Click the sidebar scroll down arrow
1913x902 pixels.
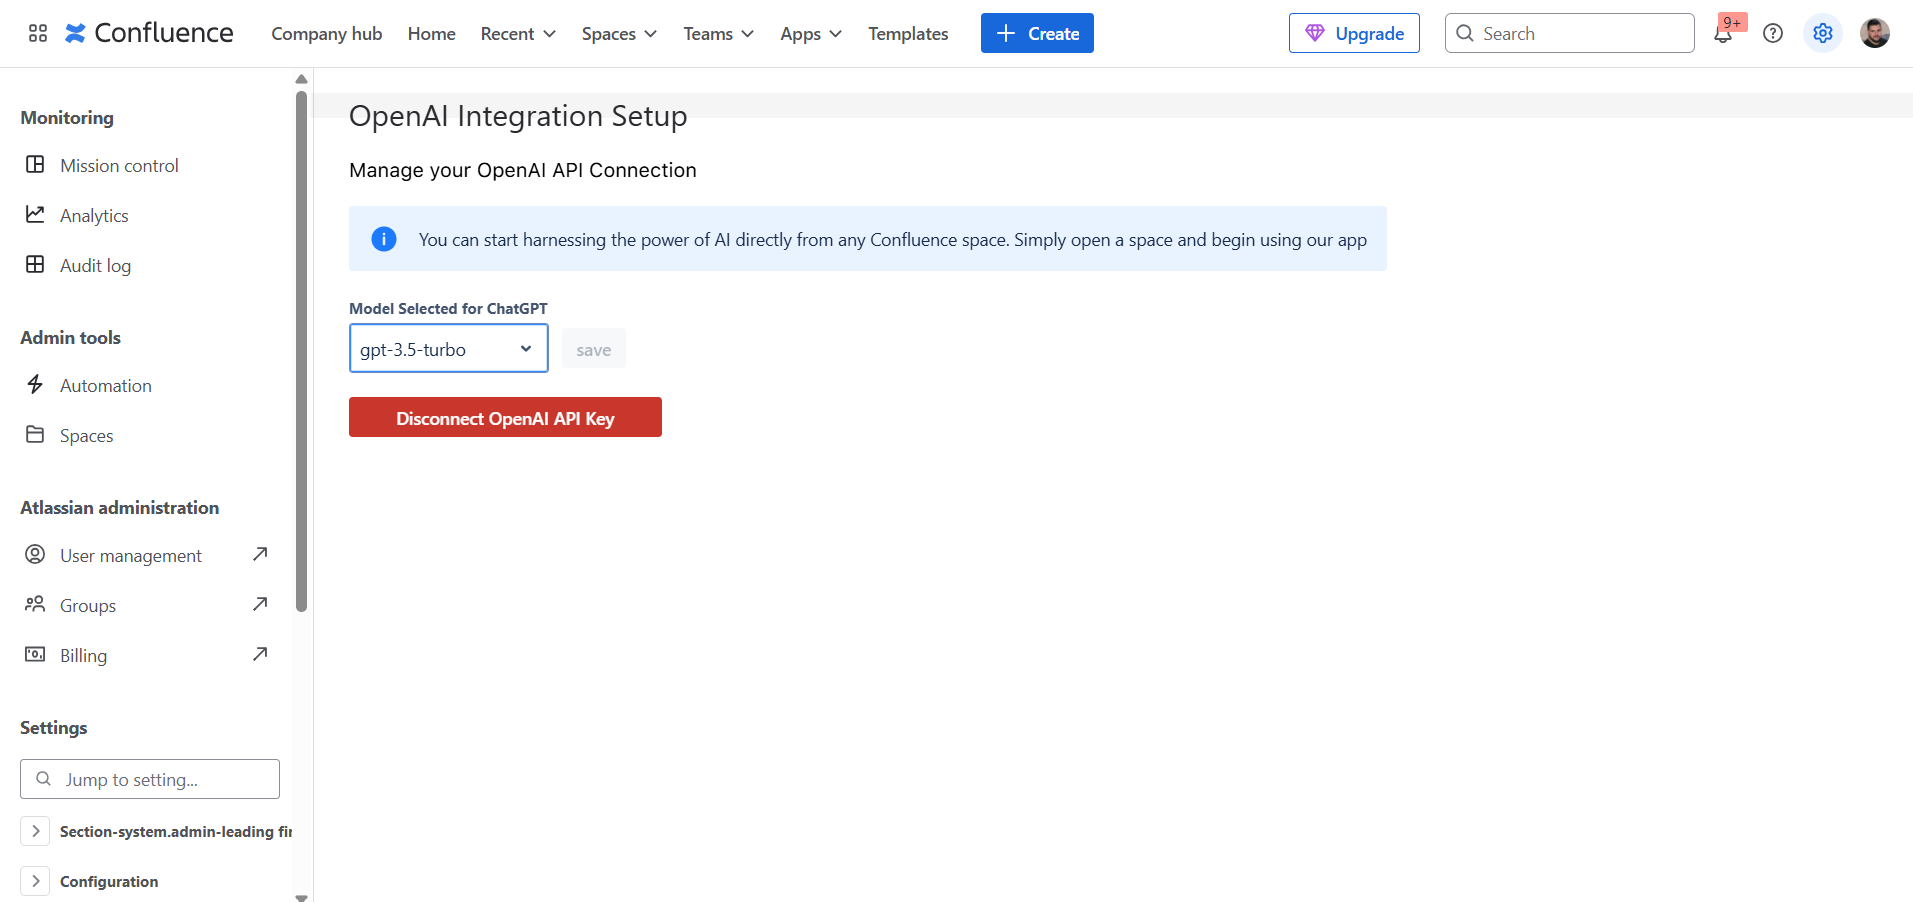coord(301,896)
